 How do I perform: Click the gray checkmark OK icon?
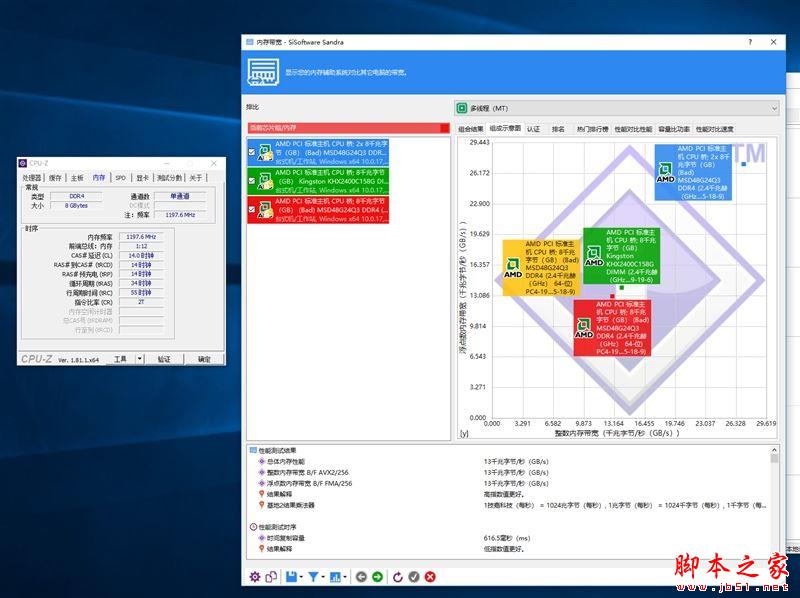(414, 577)
